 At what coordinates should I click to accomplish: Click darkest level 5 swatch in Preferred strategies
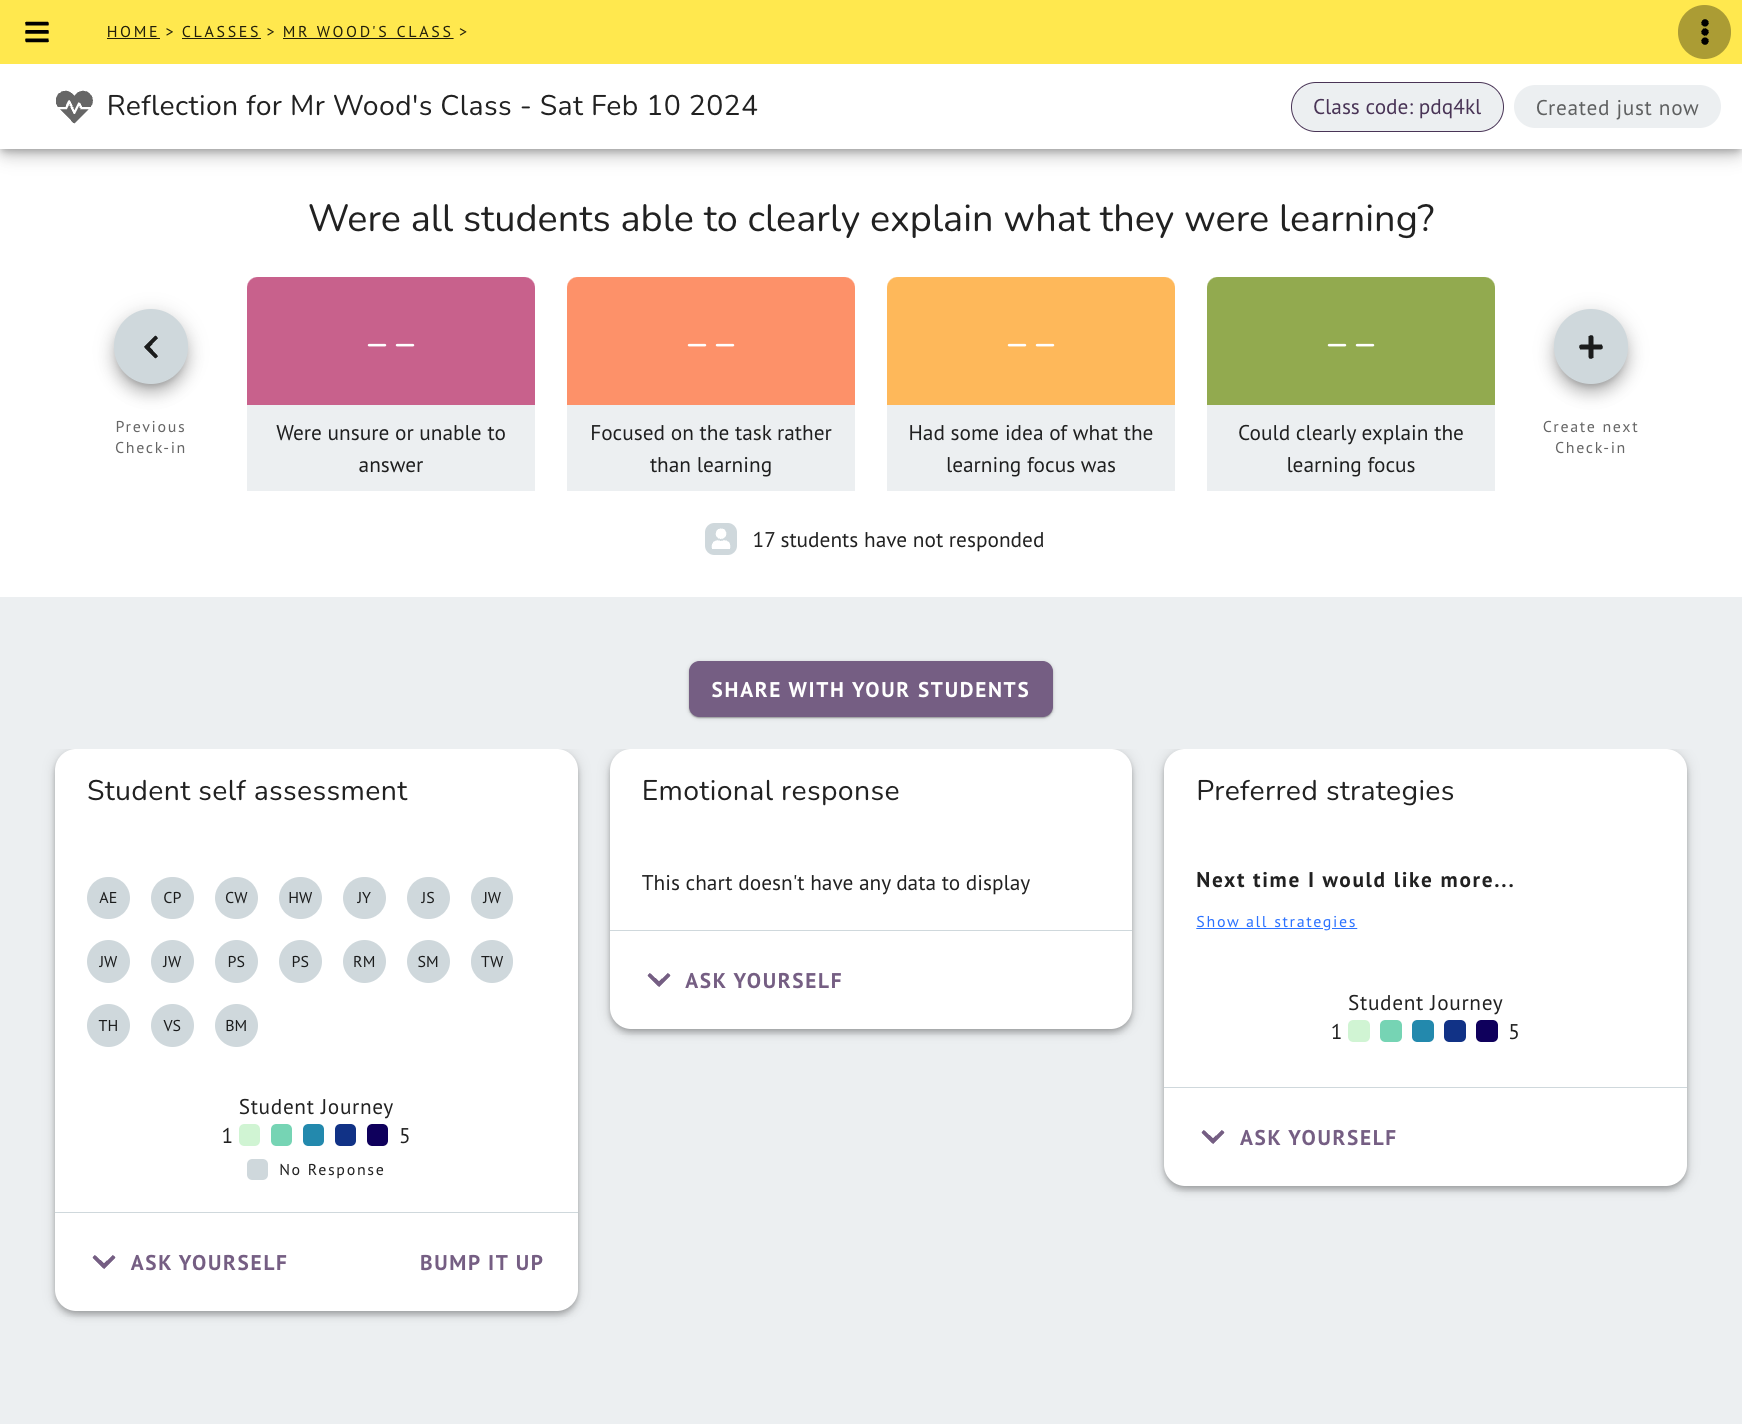pos(1487,1031)
